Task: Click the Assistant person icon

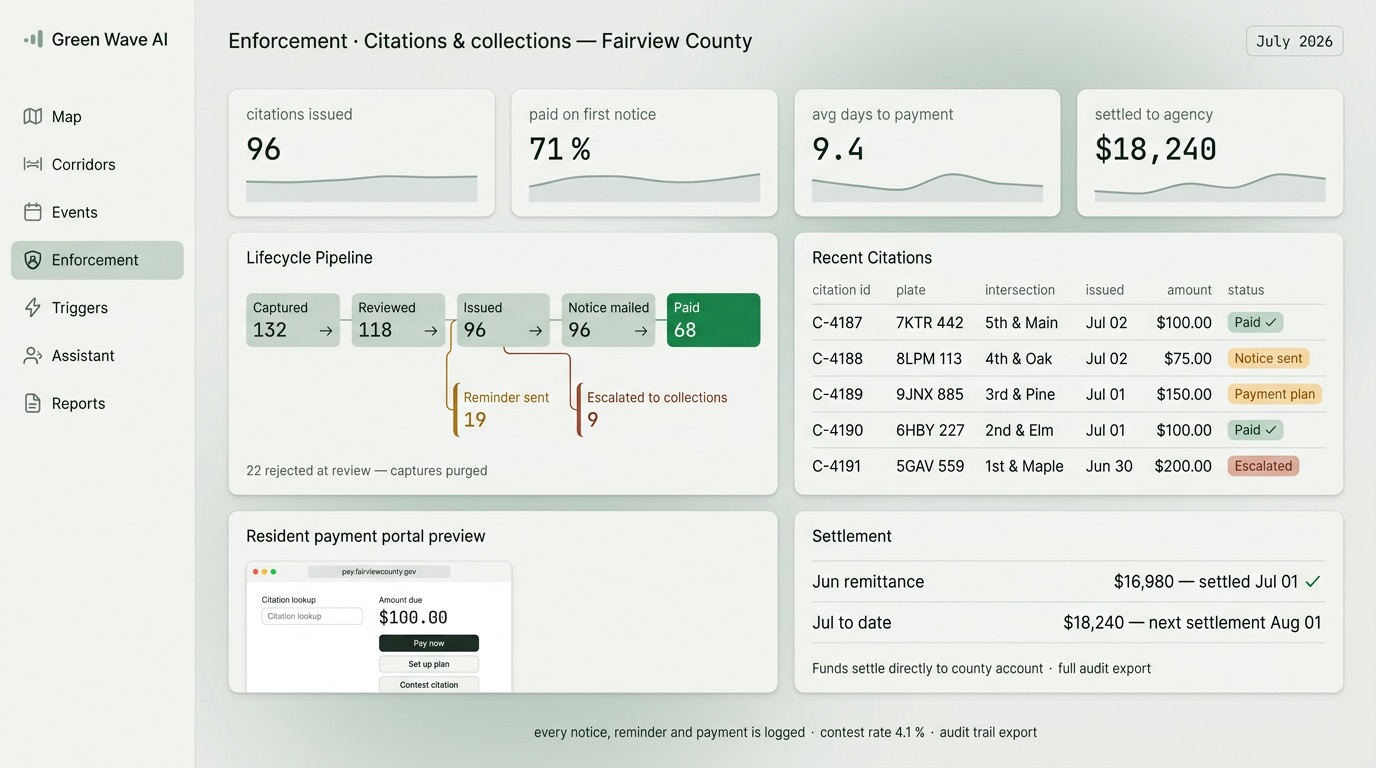Action: [33, 355]
